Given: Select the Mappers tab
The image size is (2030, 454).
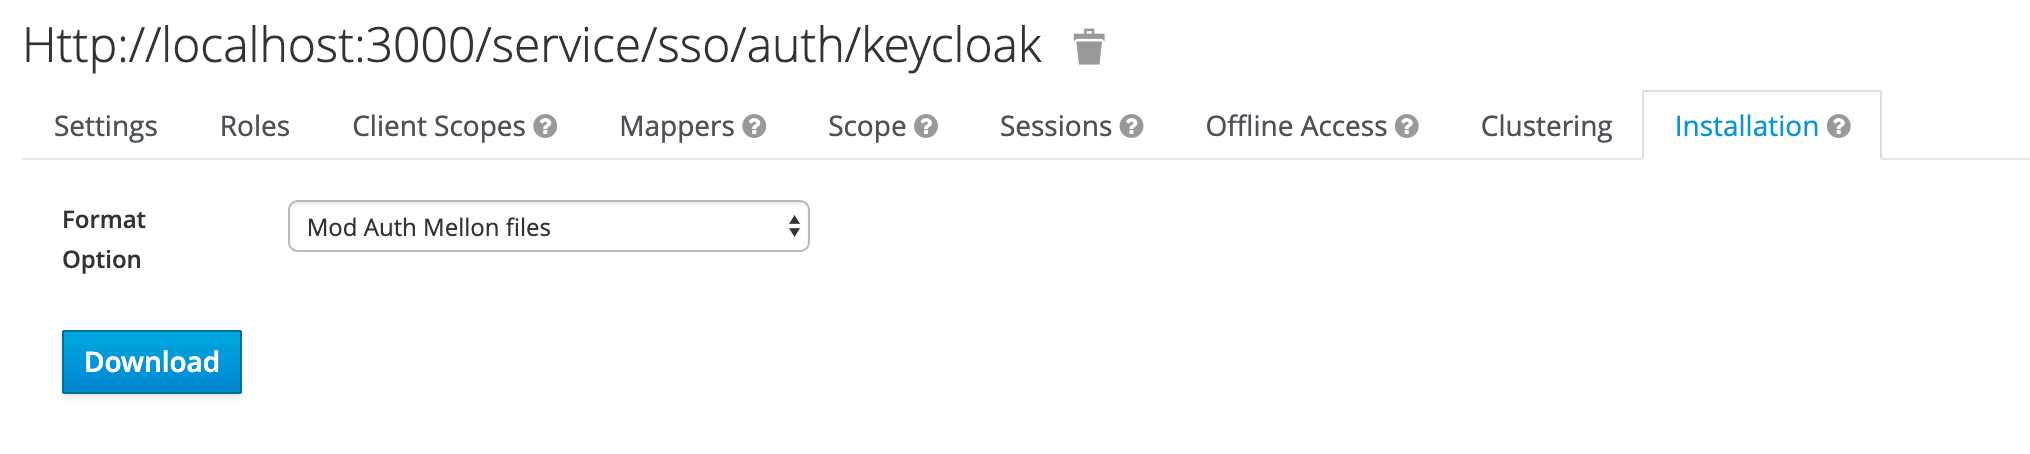Looking at the screenshot, I should (676, 126).
